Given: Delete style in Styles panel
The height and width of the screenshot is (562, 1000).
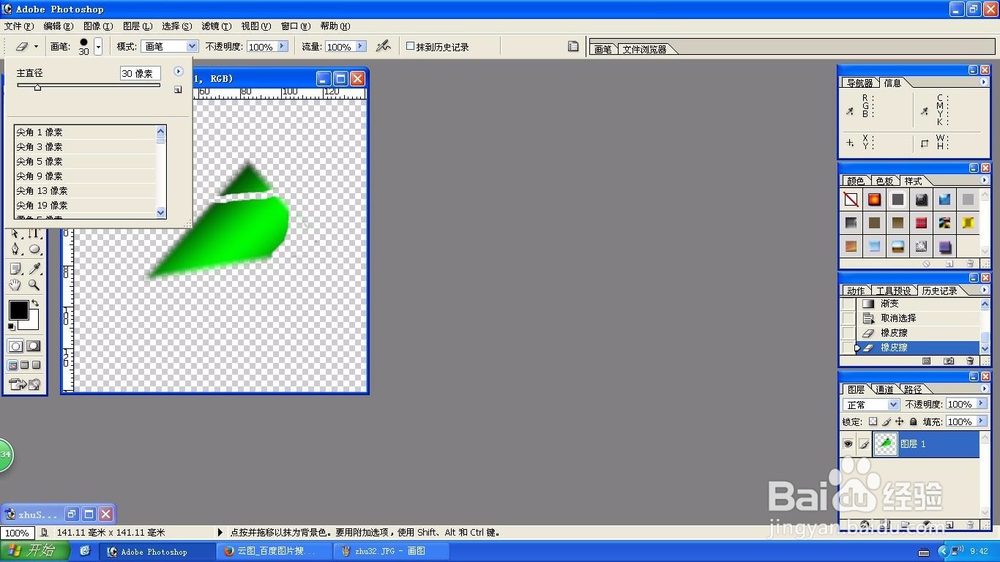Looking at the screenshot, I should pos(970,263).
